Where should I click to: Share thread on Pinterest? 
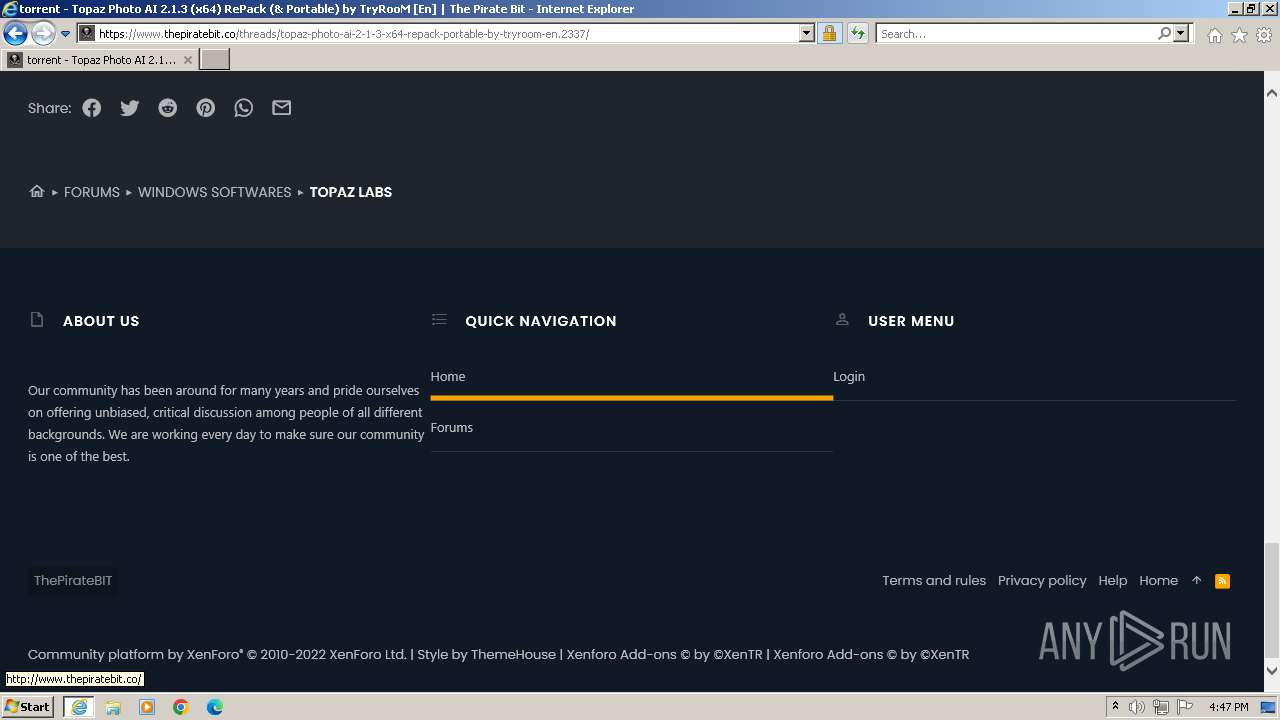(206, 108)
